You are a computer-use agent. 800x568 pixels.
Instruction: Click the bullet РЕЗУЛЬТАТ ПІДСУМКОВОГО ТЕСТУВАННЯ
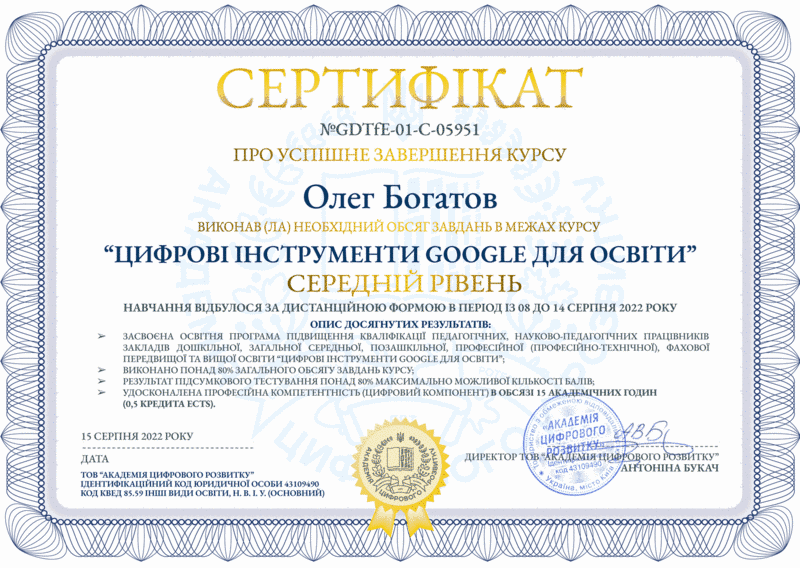pyautogui.click(x=358, y=381)
